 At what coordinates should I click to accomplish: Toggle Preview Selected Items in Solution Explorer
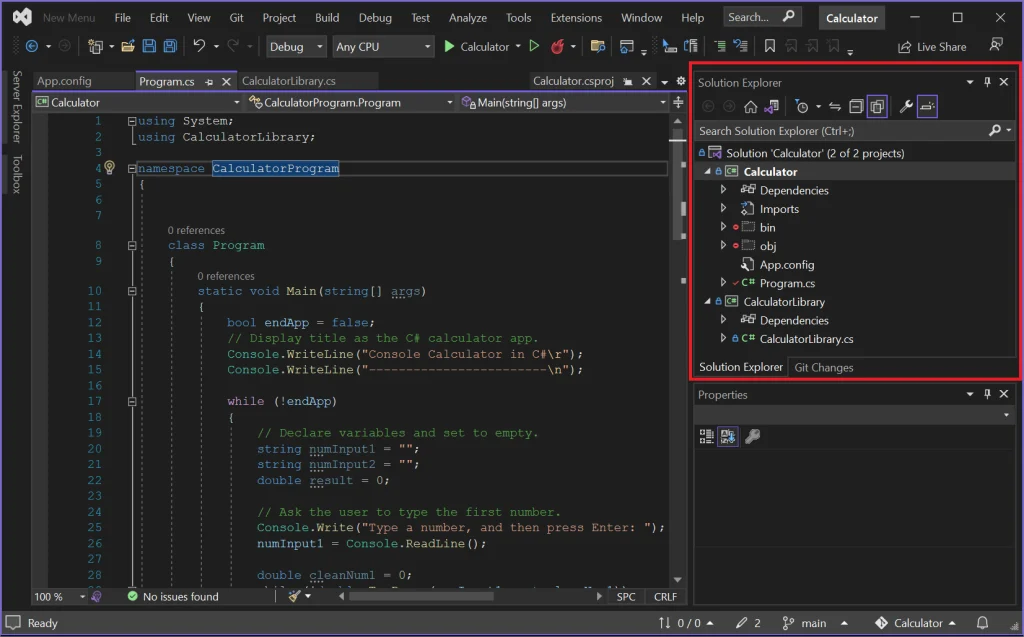coord(928,105)
